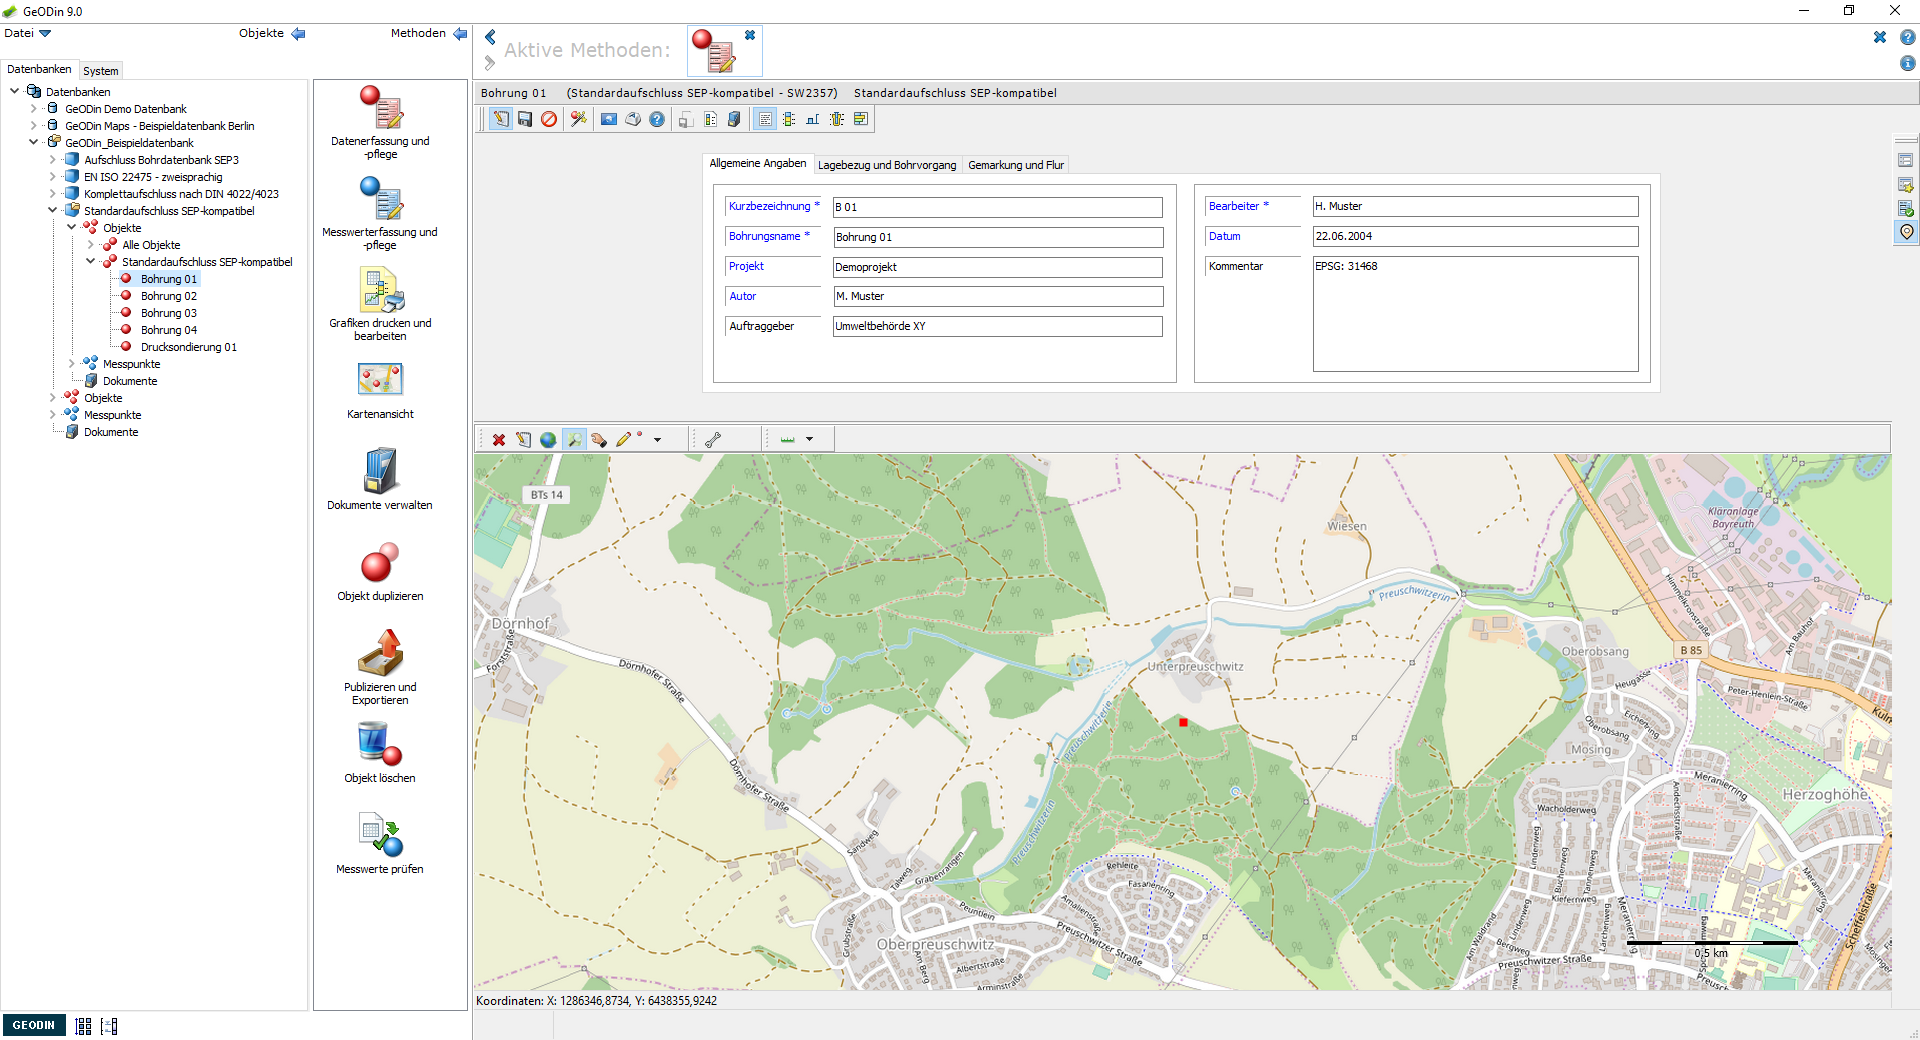Viewport: 1920px width, 1040px height.
Task: Toggle the magnifier zoom tool in map toolbar
Action: [574, 439]
